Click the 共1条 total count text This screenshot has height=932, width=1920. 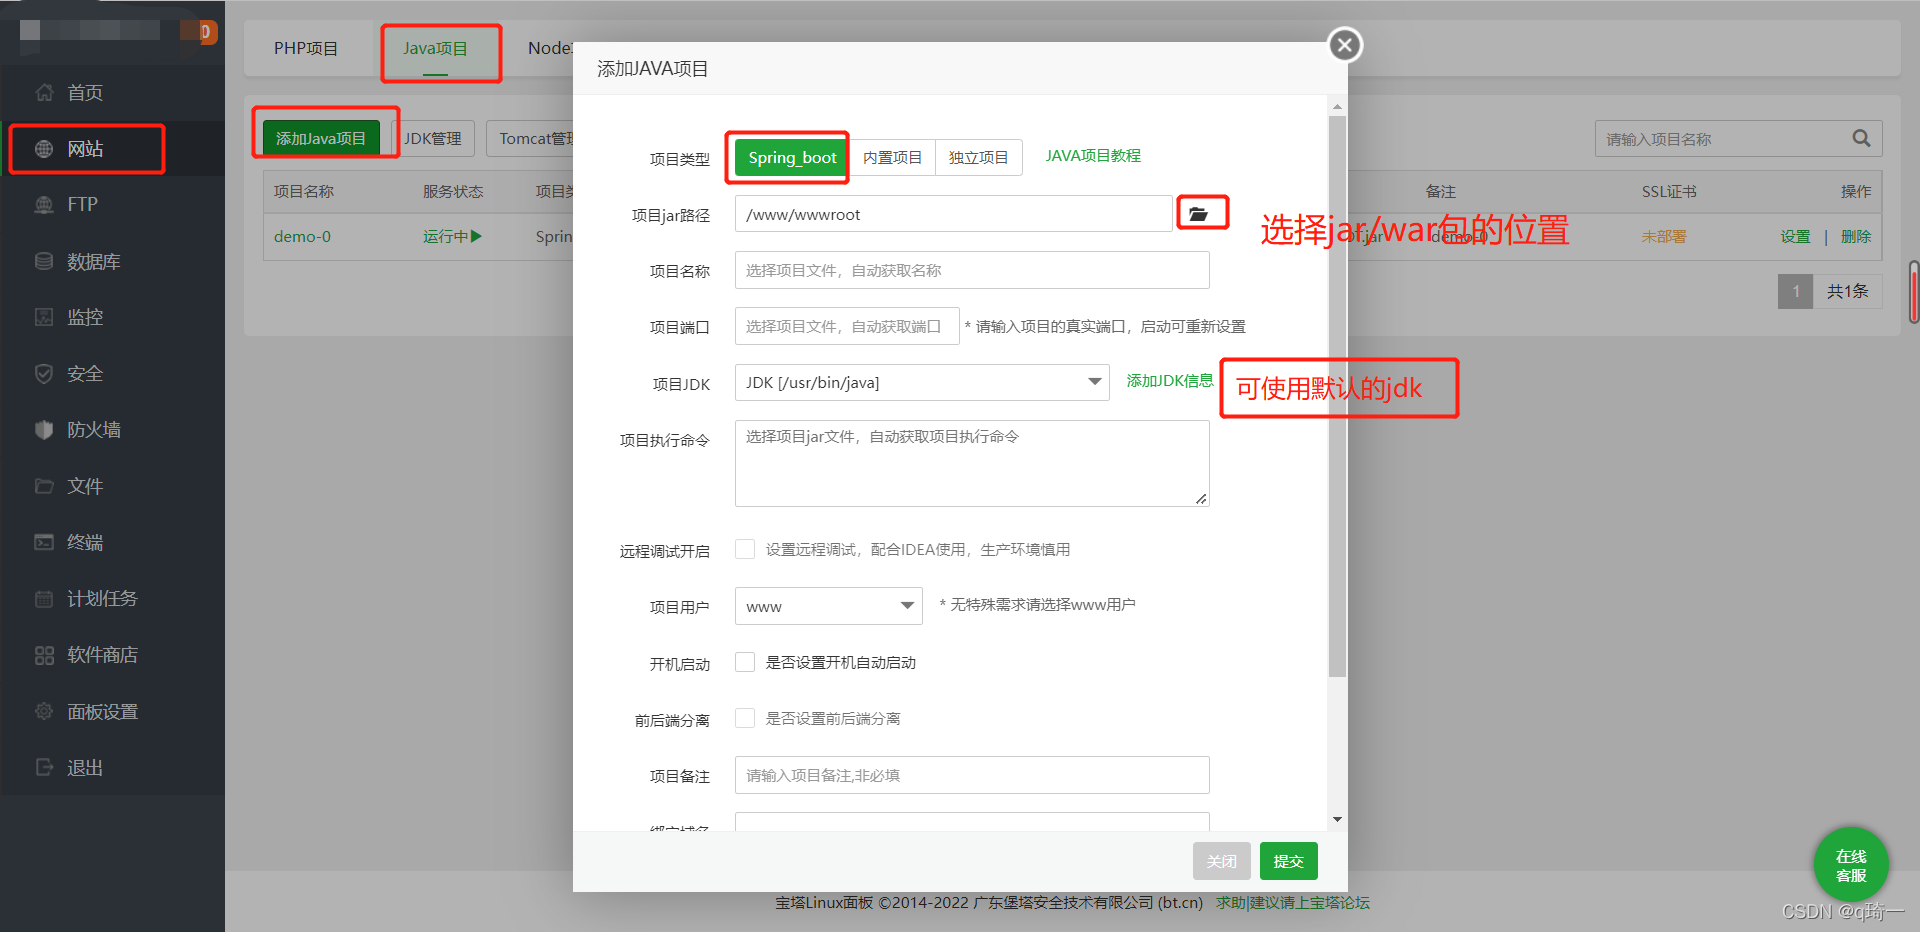[x=1848, y=291]
